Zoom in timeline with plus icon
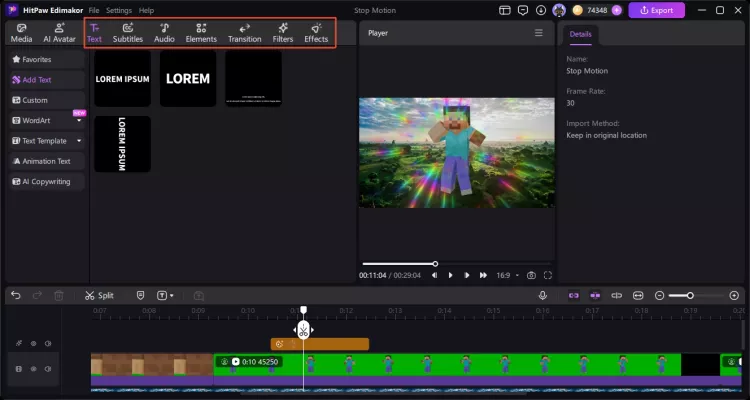Viewport: 750px width, 400px height. pos(734,296)
